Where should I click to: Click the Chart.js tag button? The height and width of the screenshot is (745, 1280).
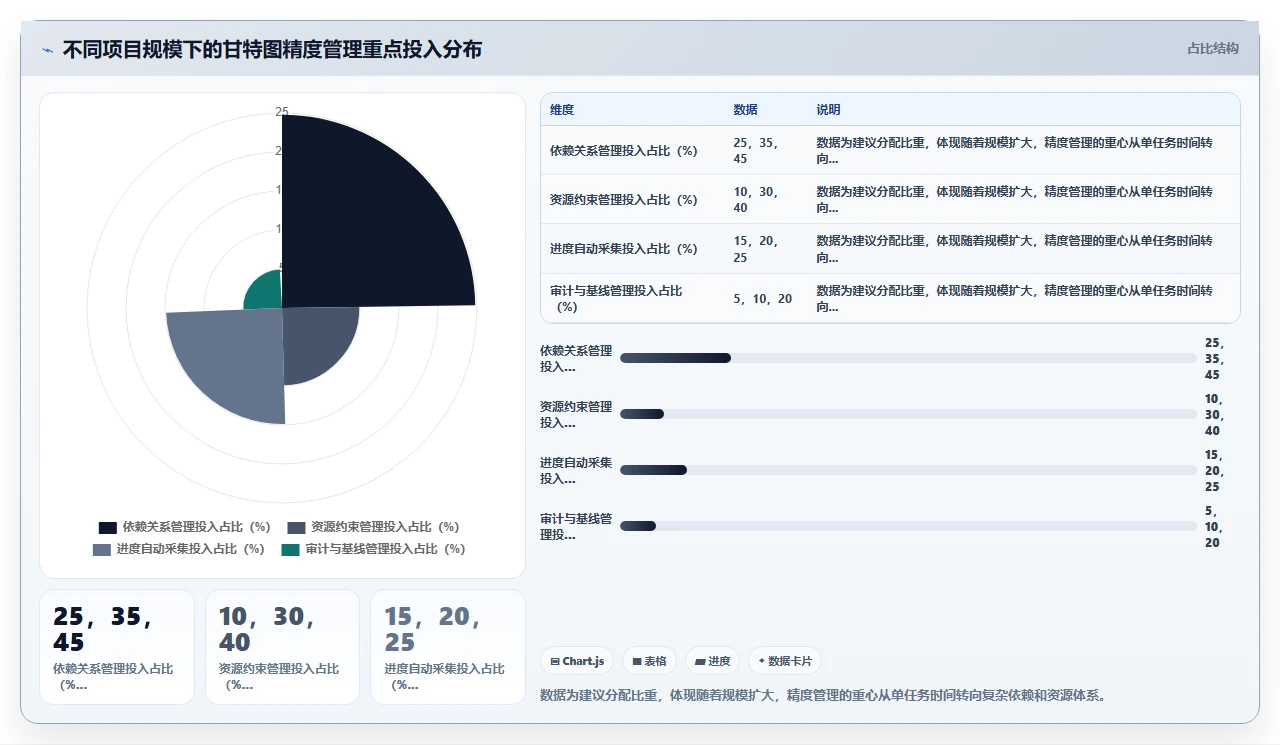pos(577,661)
